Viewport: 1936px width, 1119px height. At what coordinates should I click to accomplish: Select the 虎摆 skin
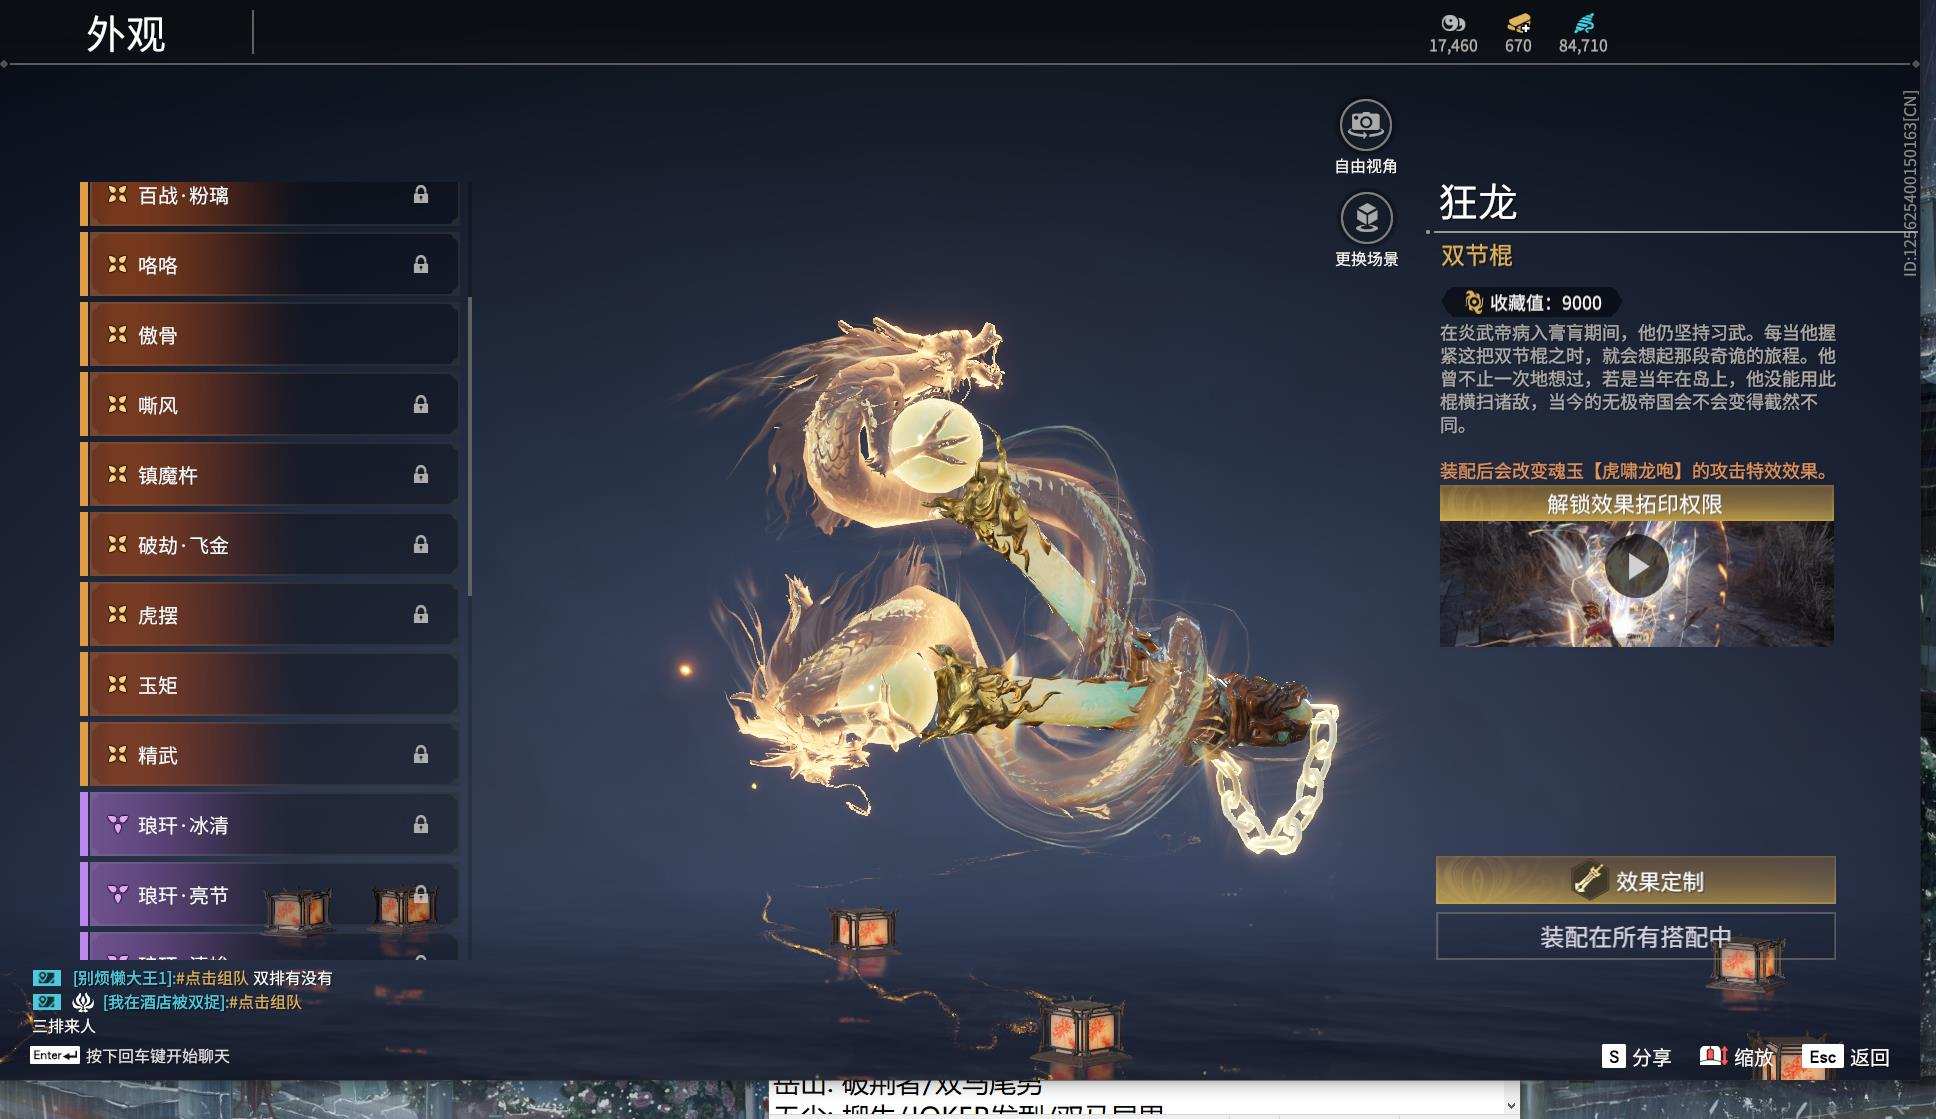(x=270, y=615)
